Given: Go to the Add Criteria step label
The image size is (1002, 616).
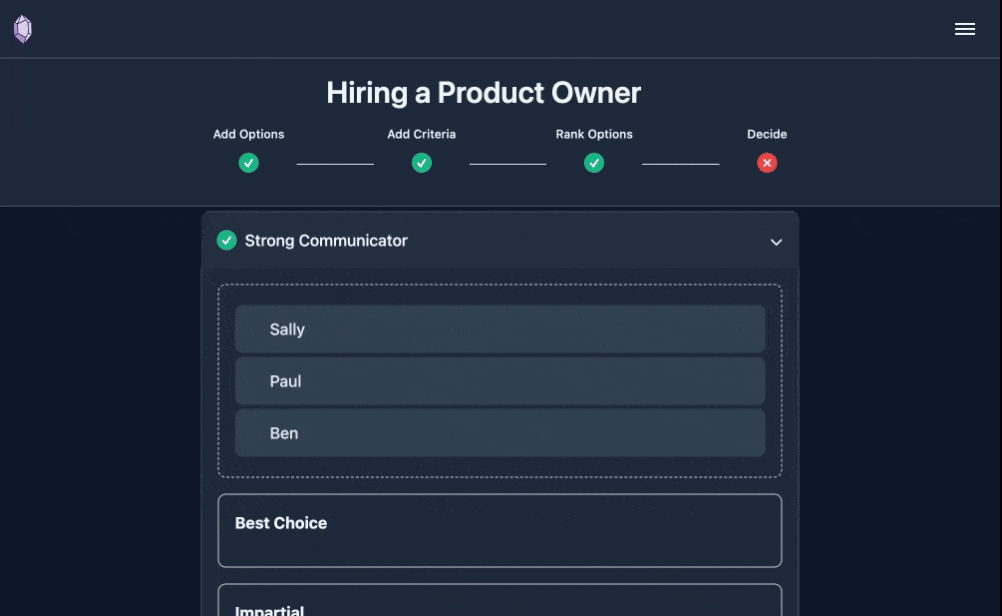Looking at the screenshot, I should point(422,134).
